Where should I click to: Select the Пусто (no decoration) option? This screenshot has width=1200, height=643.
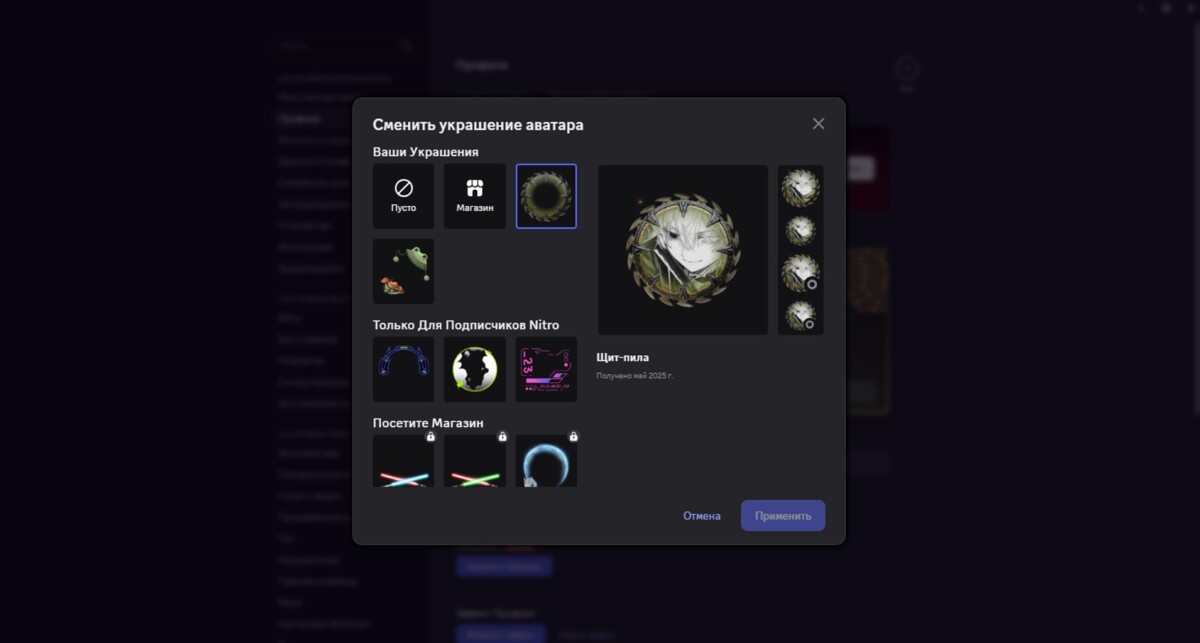[x=404, y=196]
